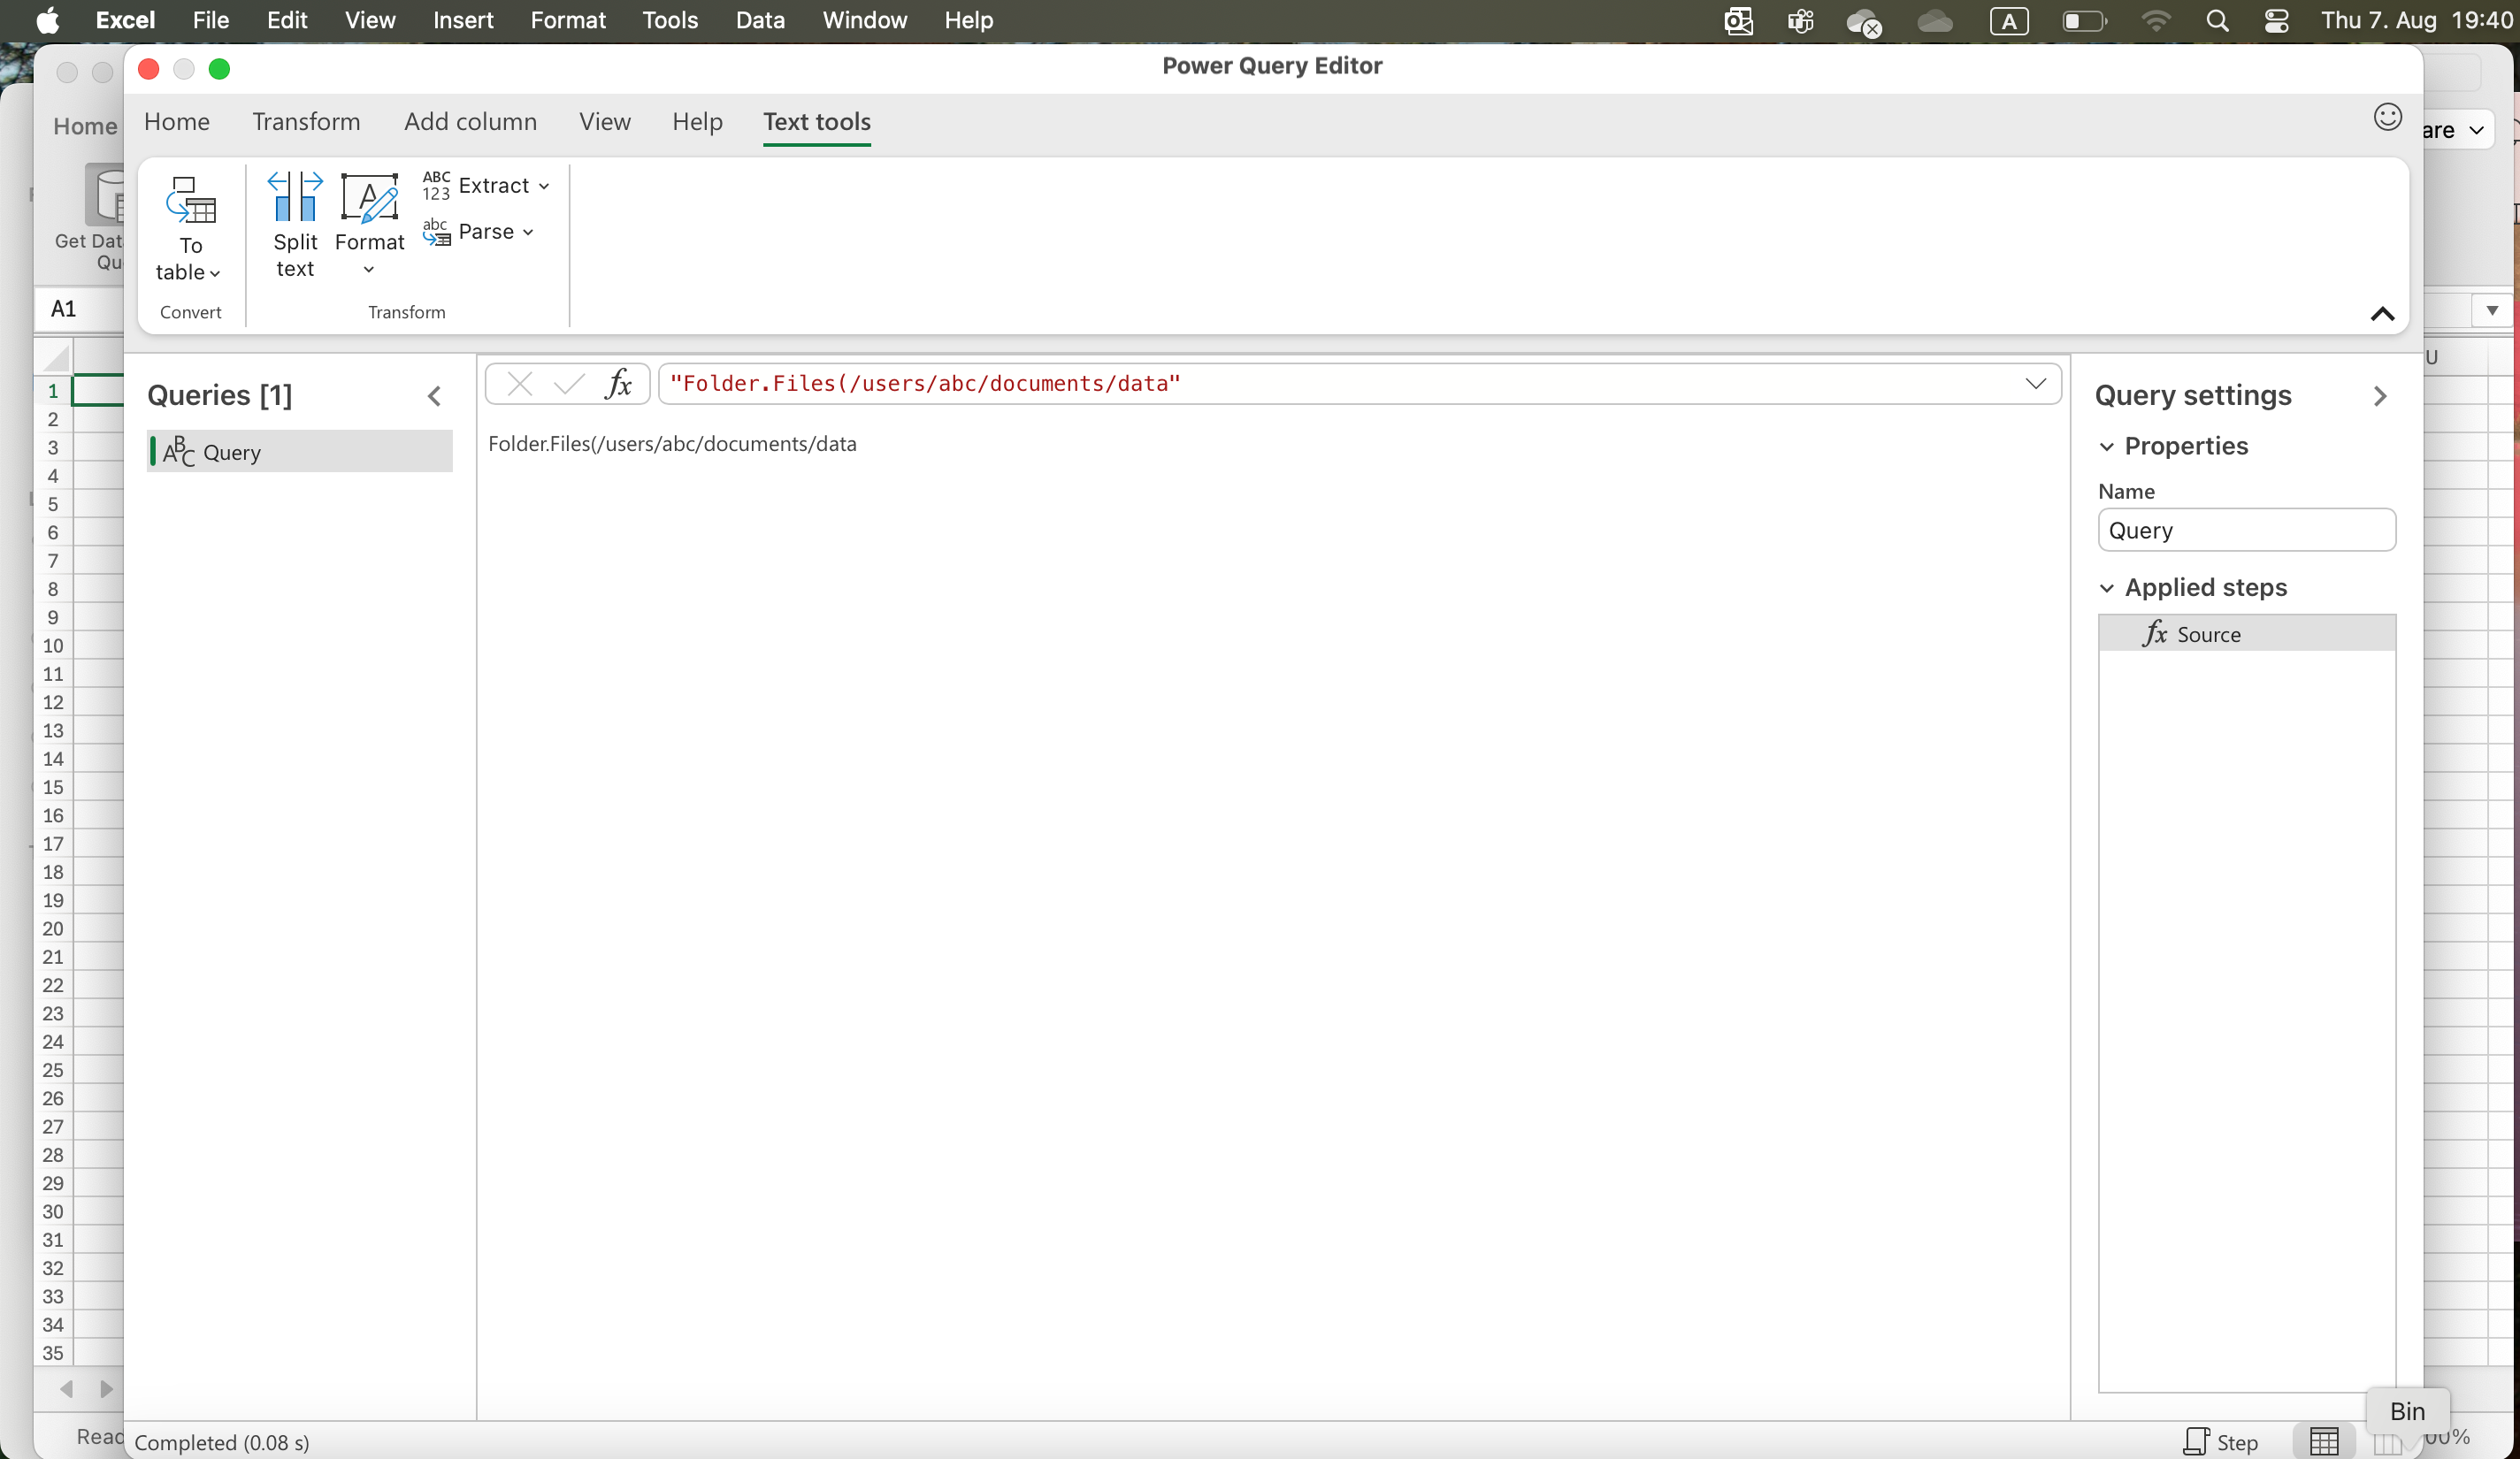Click the Split text tool
This screenshot has height=1459, width=2520.
[295, 225]
